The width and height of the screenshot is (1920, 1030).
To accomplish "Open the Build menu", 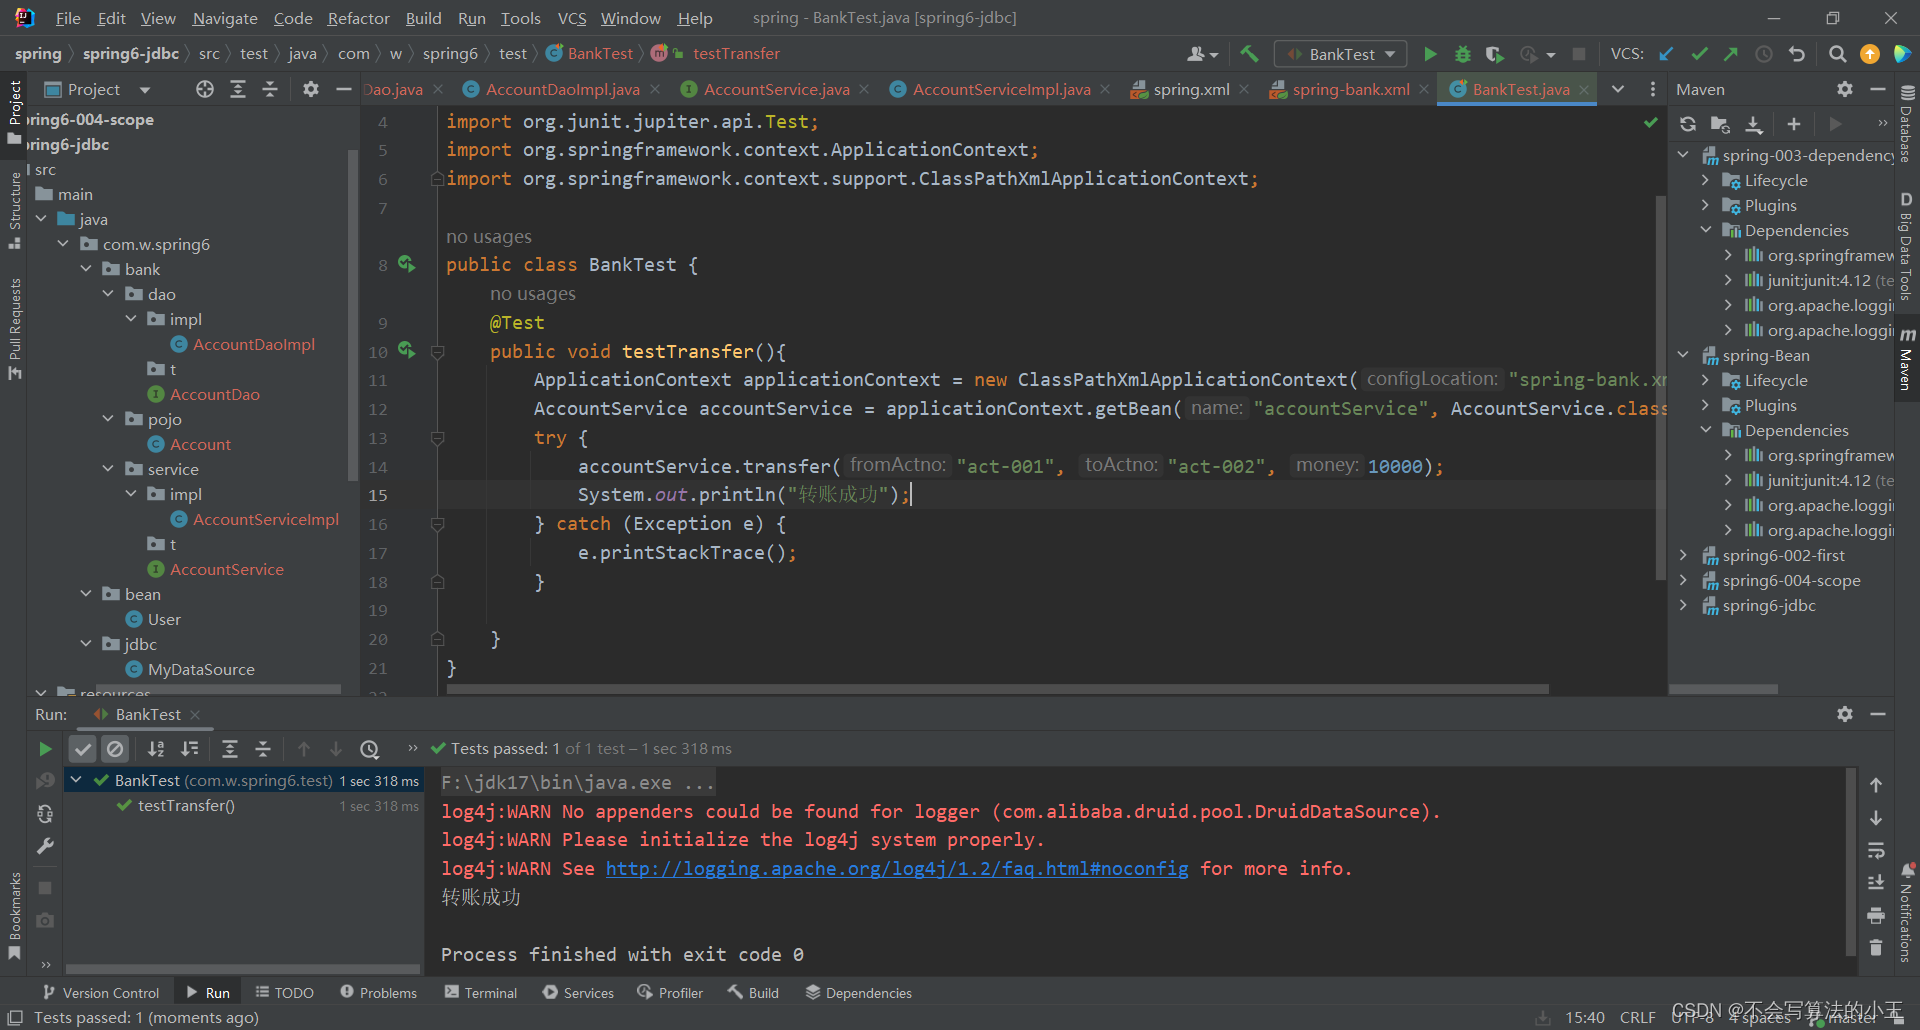I will [423, 18].
